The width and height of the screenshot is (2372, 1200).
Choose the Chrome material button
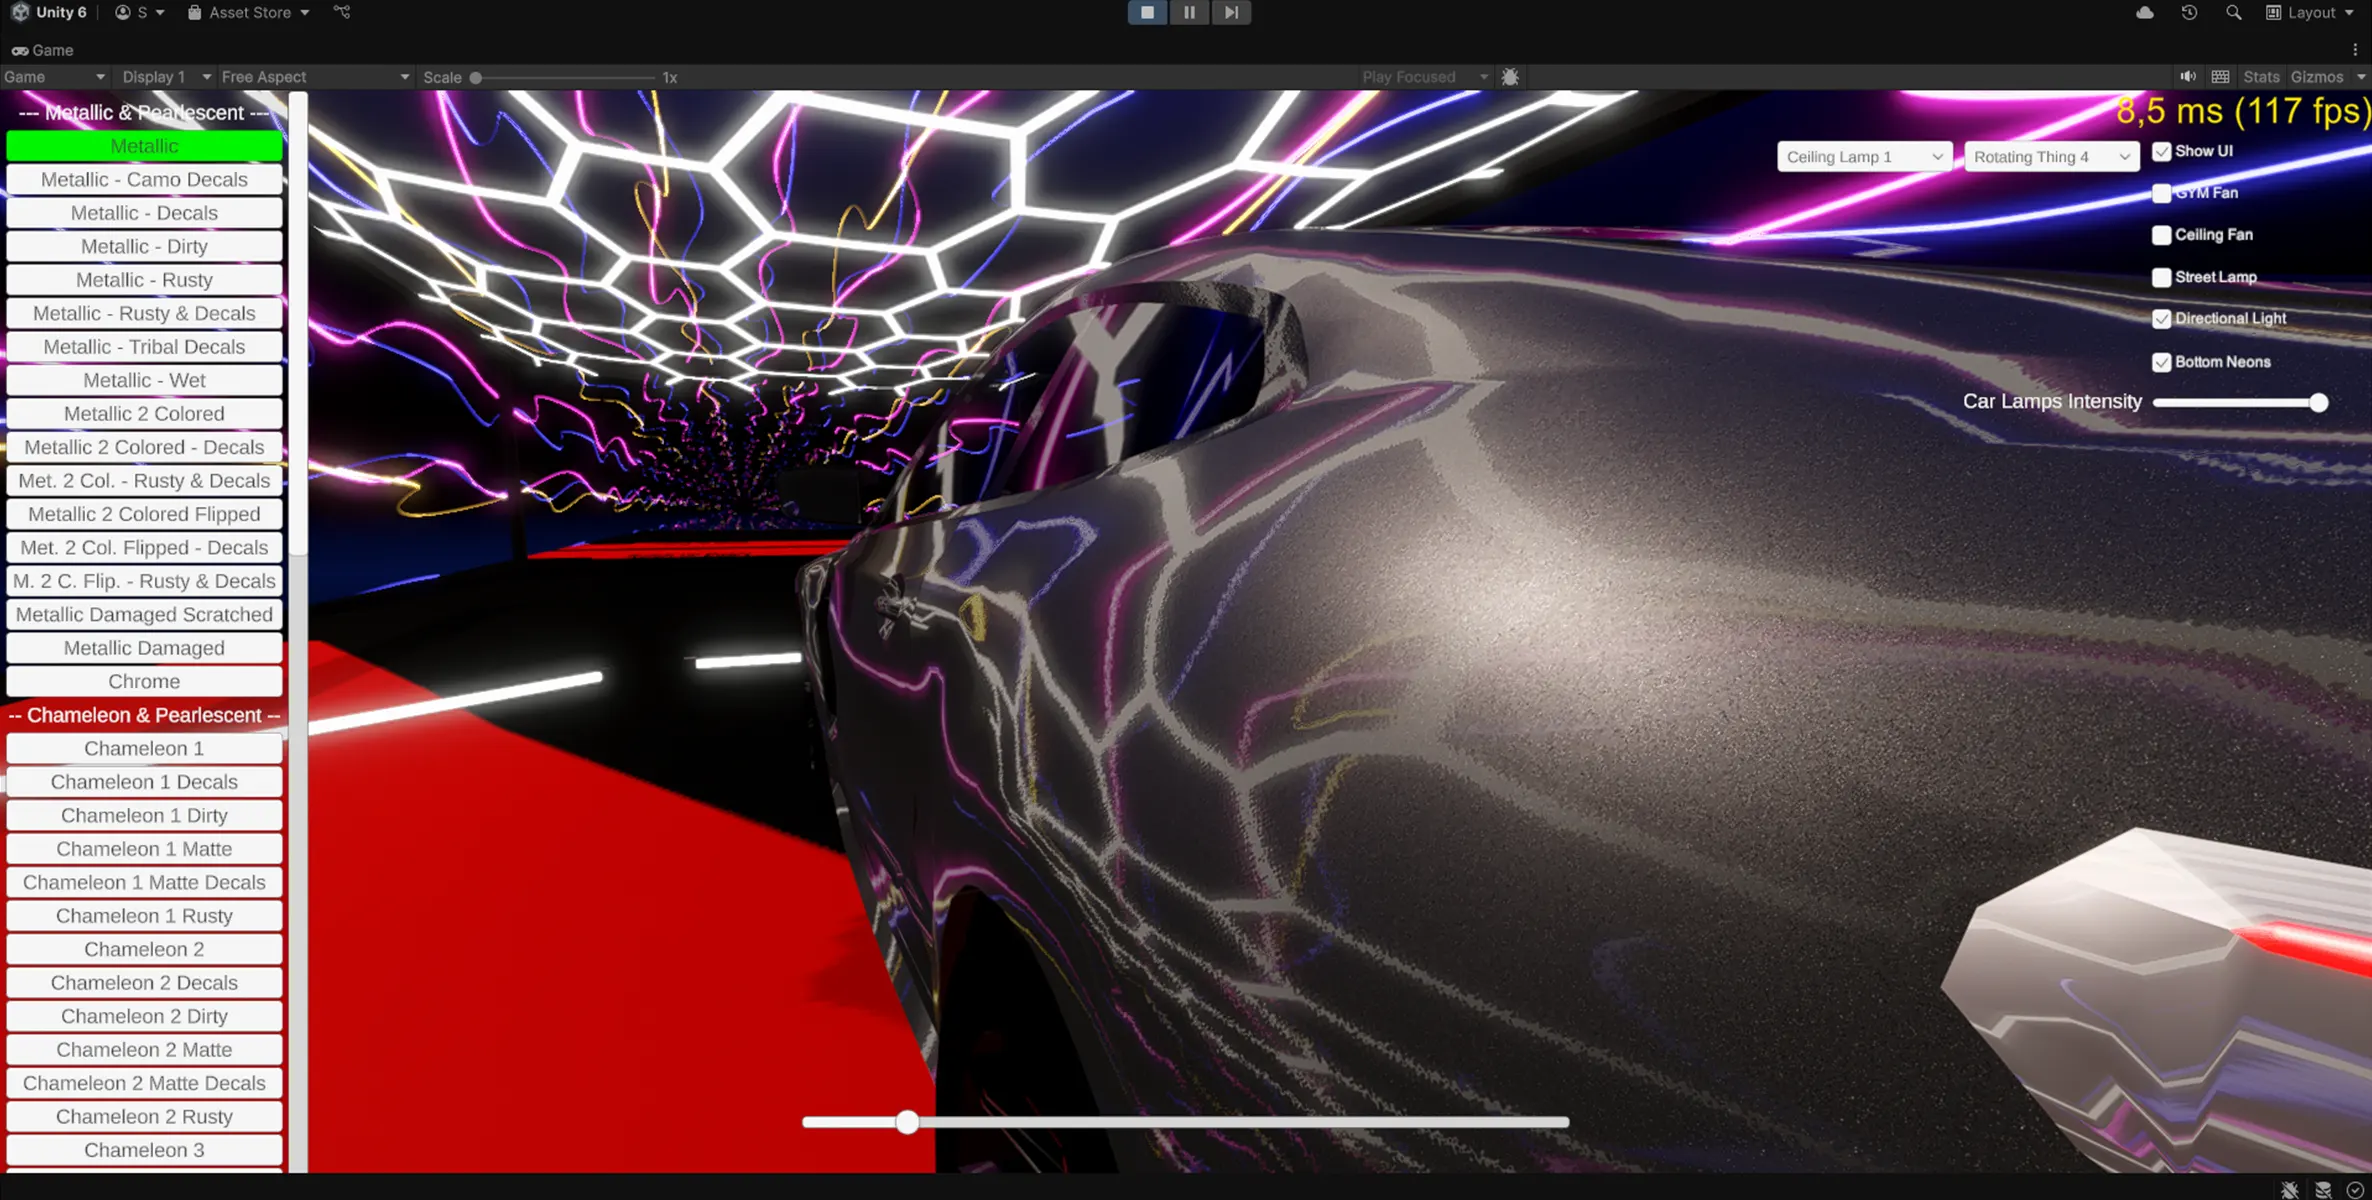(x=144, y=681)
